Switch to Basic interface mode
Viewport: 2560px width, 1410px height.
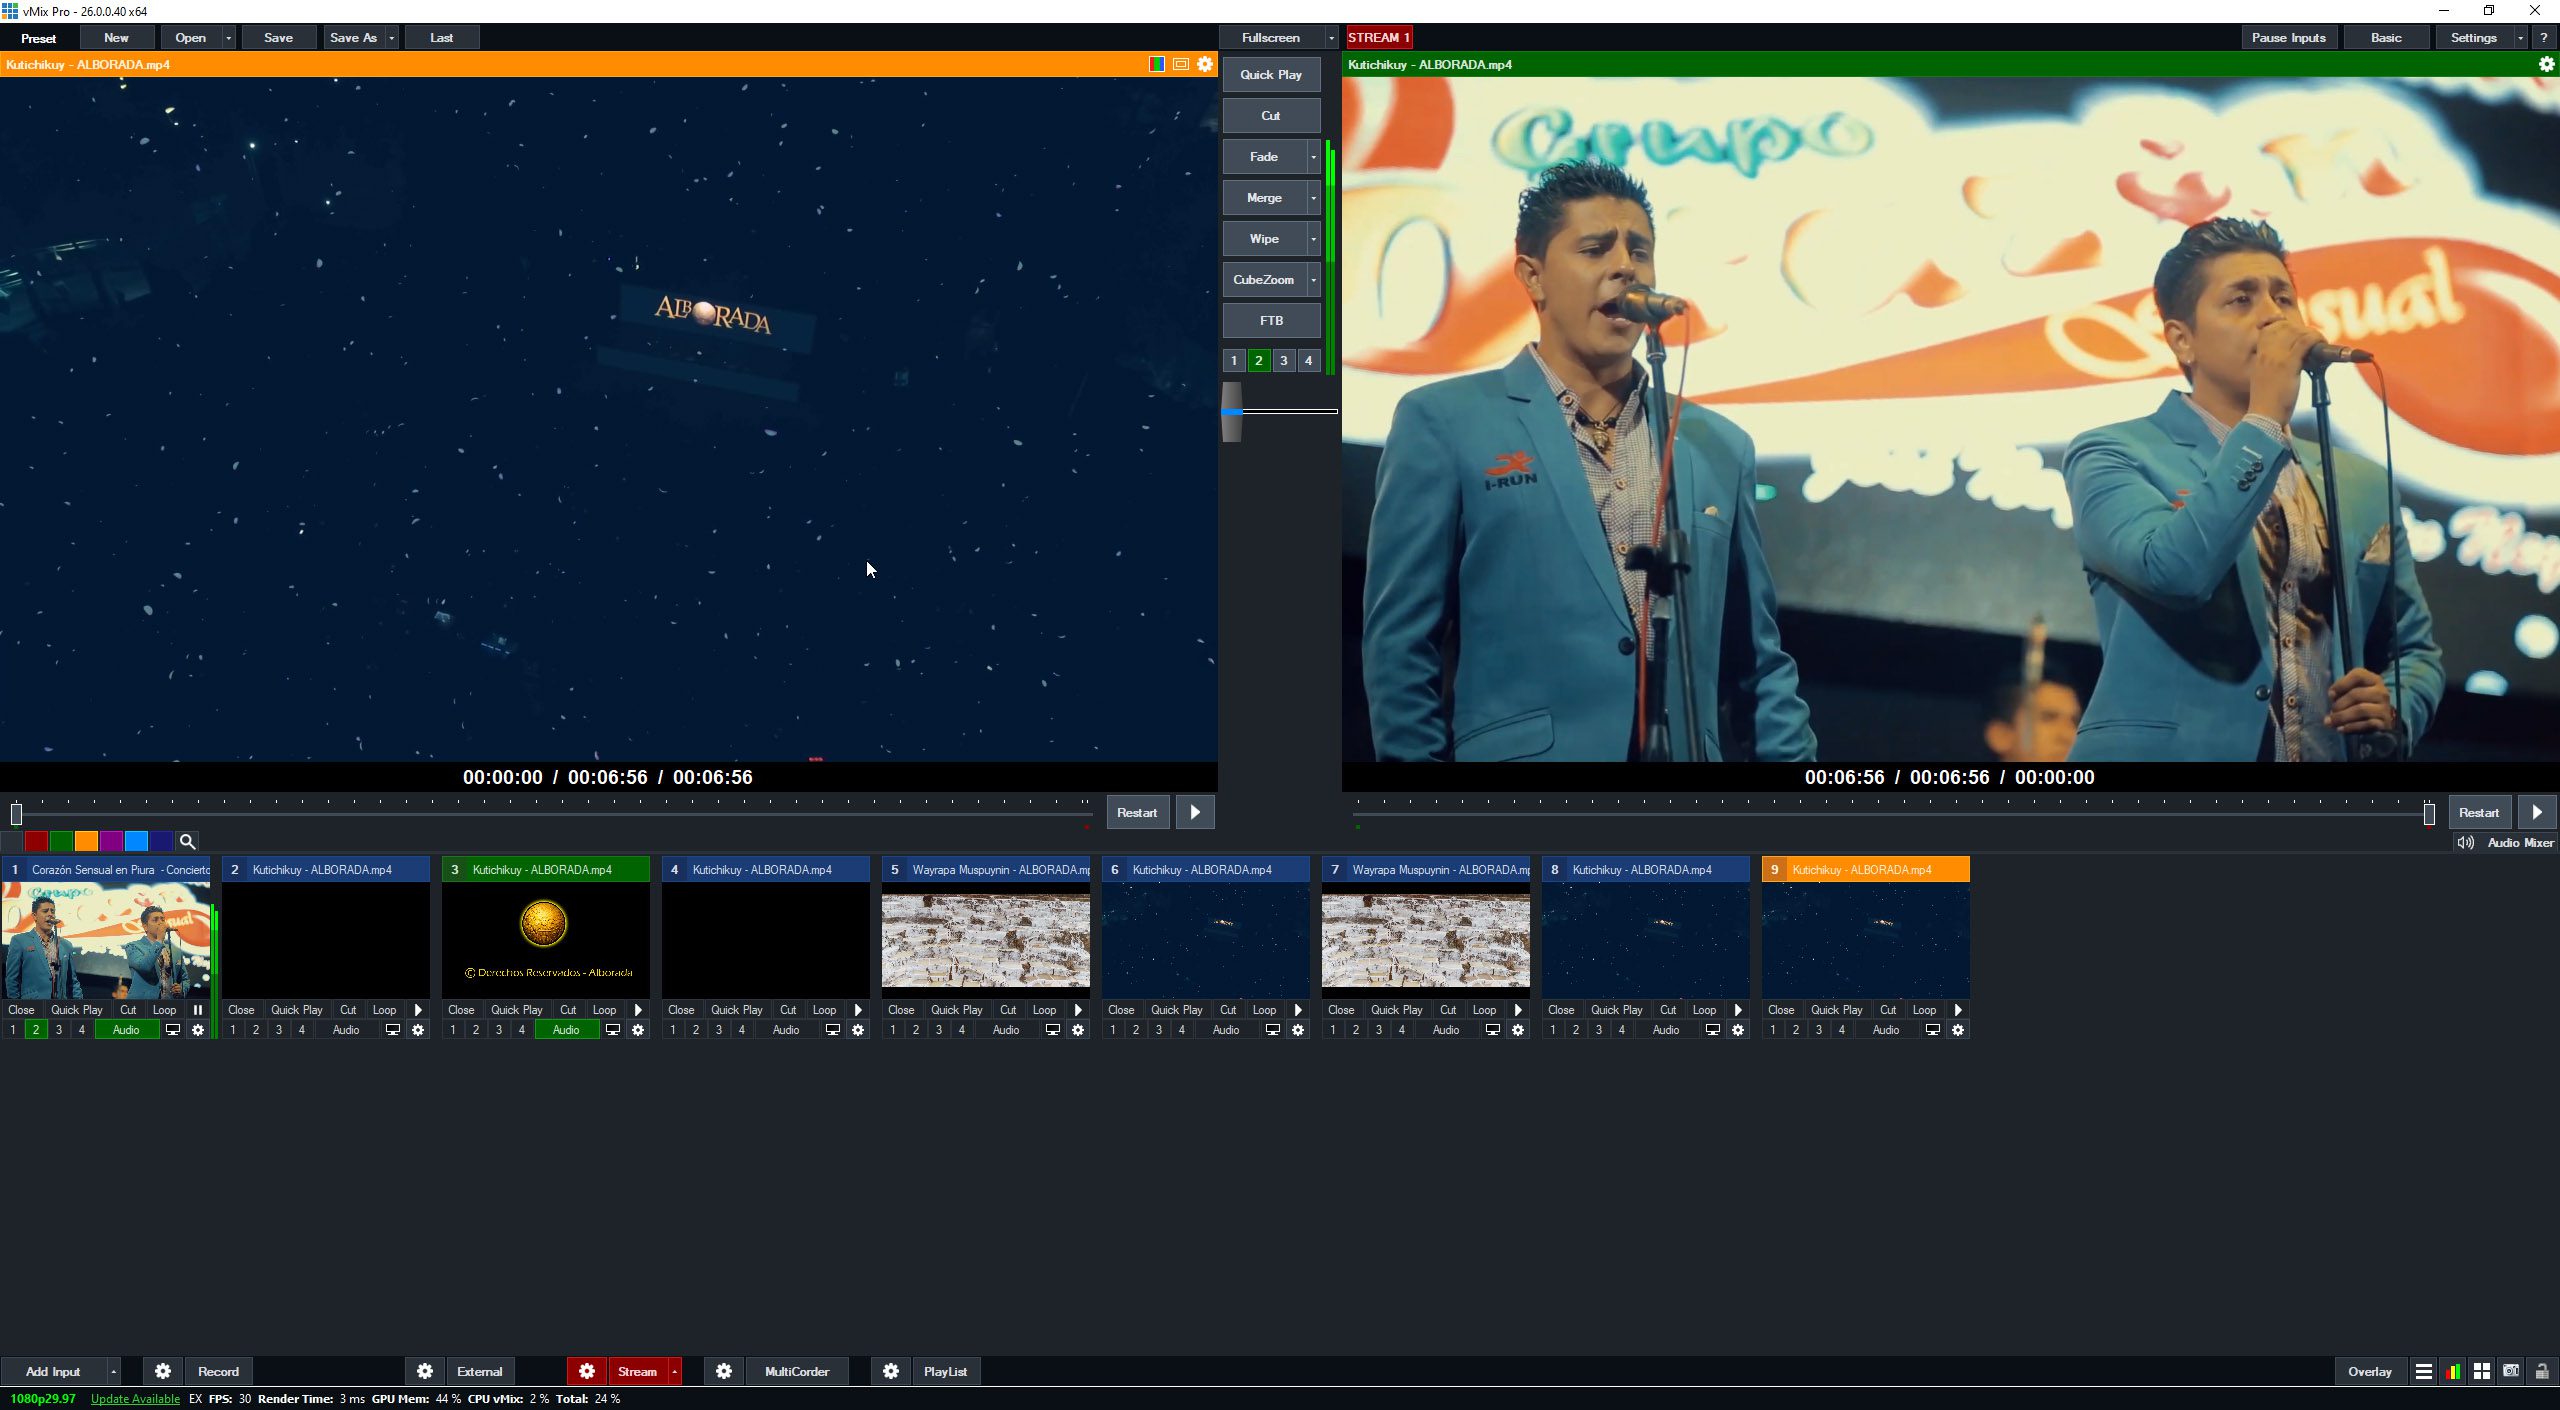2386,37
